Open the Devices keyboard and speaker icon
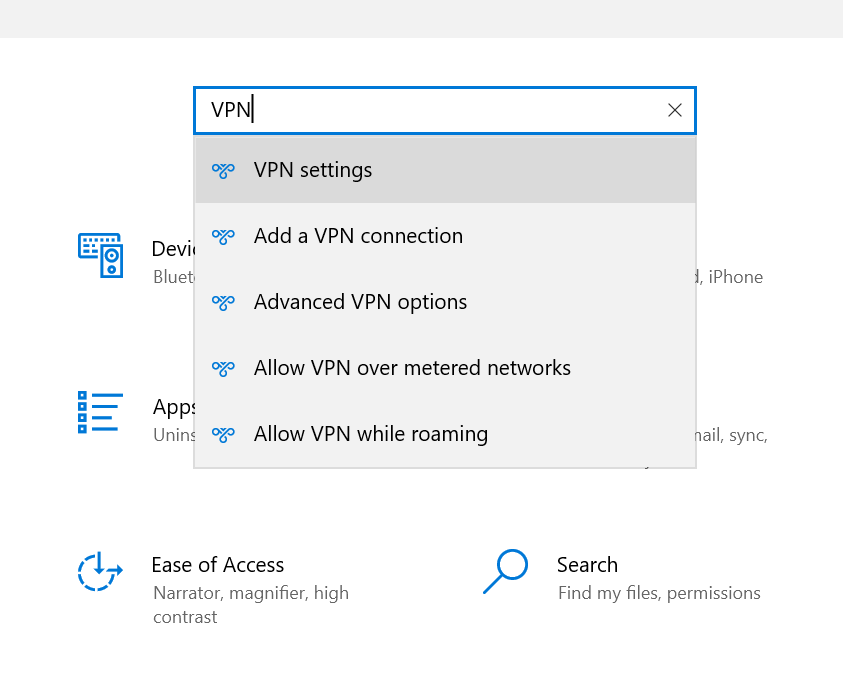Screen dimensions: 843x695 (x=100, y=255)
